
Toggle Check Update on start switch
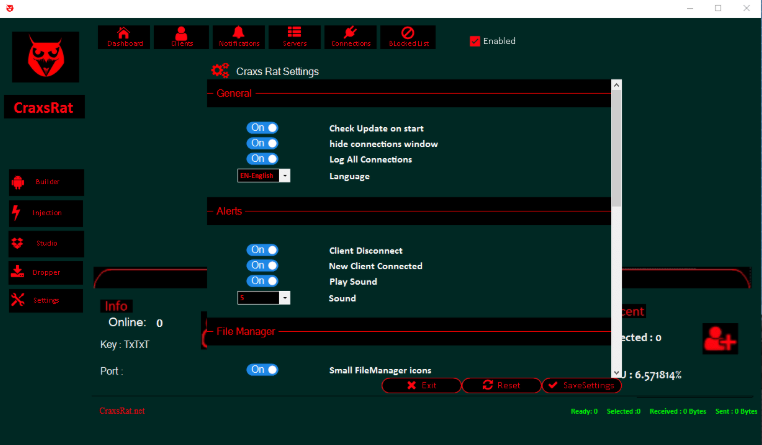[x=262, y=128]
